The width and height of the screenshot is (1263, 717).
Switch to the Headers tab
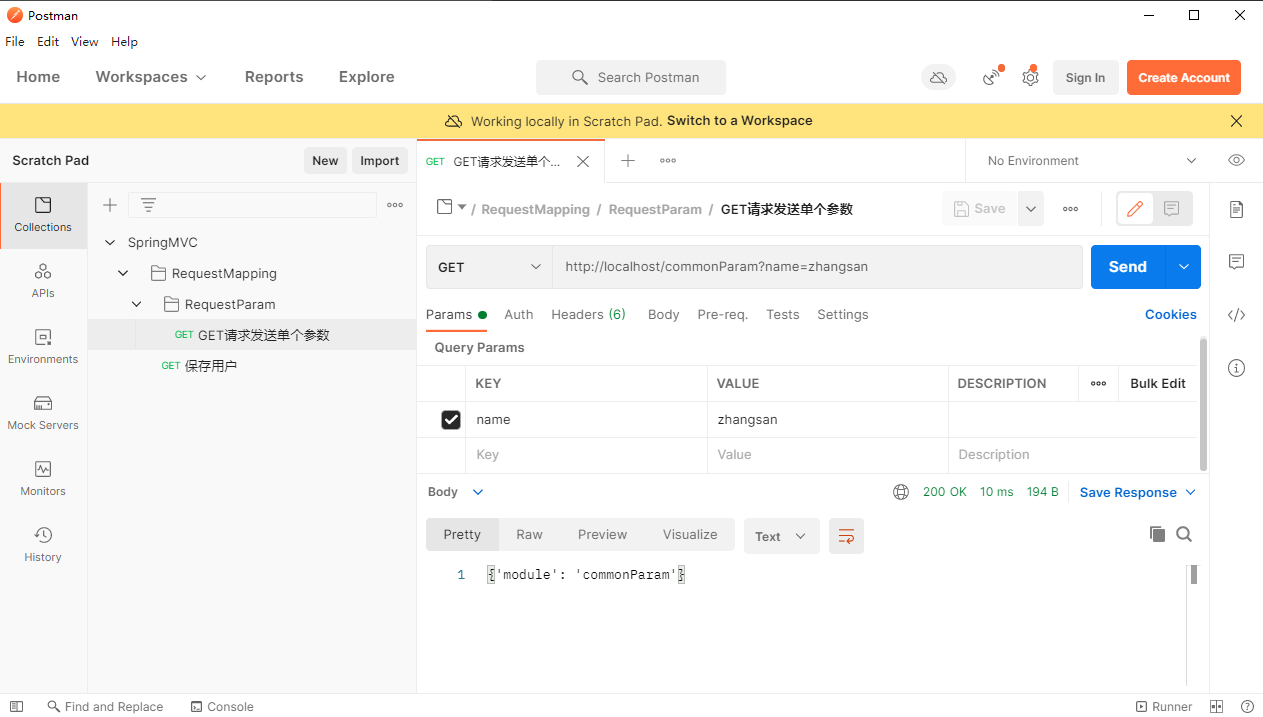coord(588,314)
